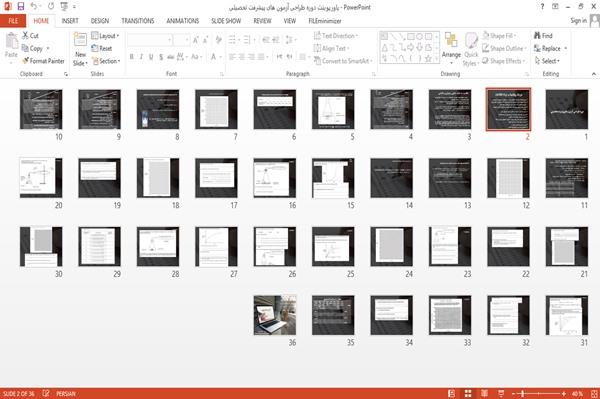This screenshot has width=600, height=399.
Task: Toggle Underline formatting
Action: [151, 57]
